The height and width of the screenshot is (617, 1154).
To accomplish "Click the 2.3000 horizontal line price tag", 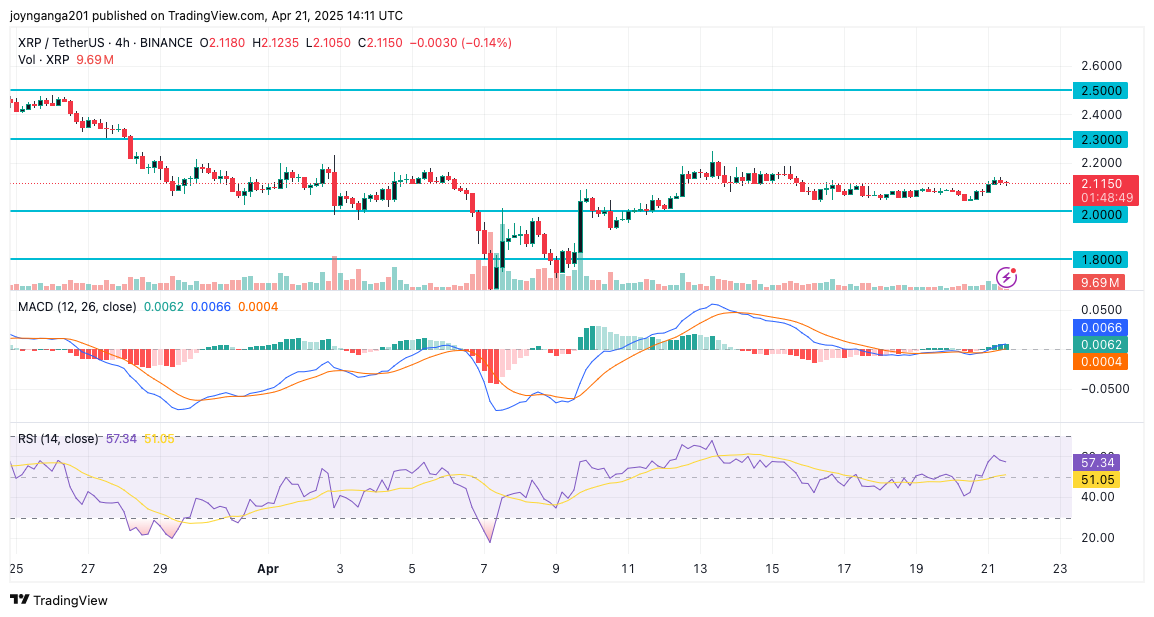I will coord(1099,139).
